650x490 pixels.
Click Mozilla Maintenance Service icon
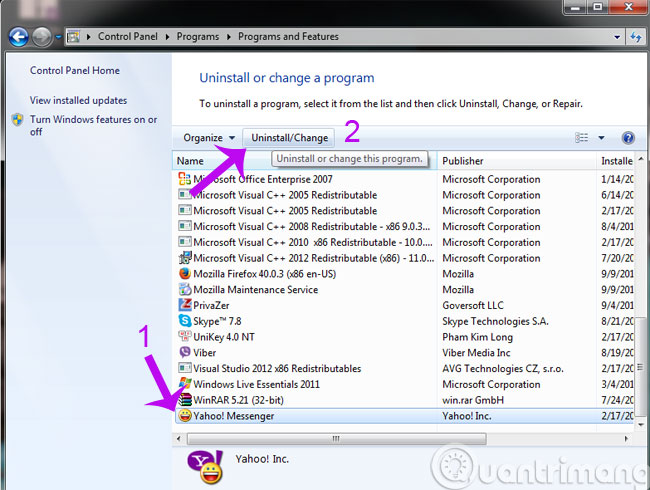coord(184,289)
